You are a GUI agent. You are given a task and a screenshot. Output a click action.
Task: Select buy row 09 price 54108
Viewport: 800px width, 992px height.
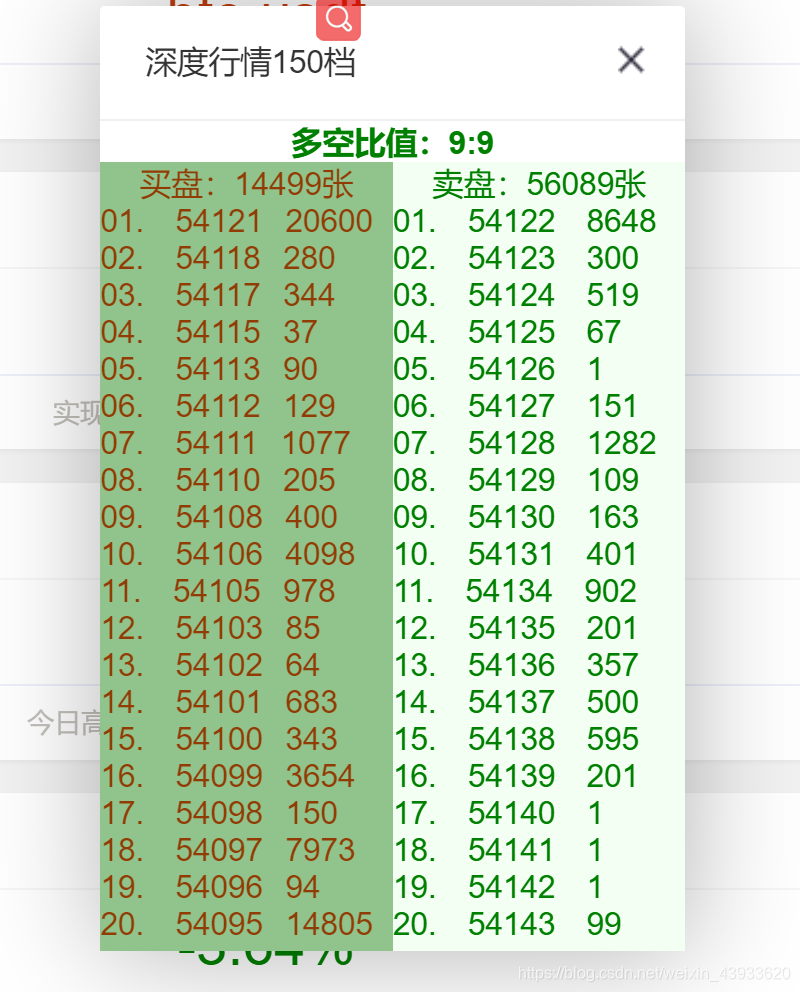click(x=219, y=518)
